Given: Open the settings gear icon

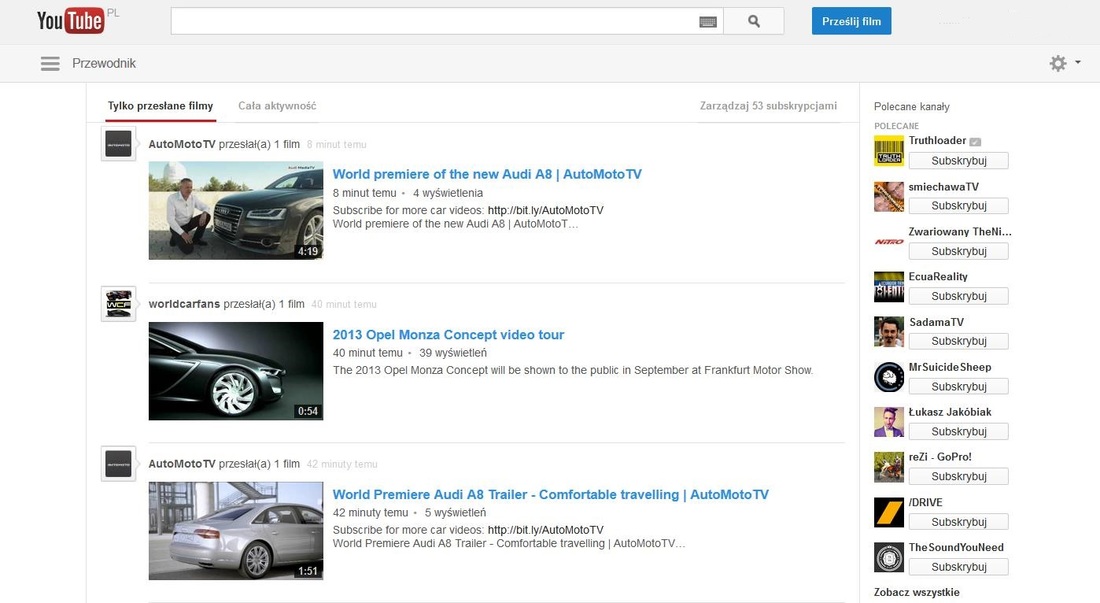Looking at the screenshot, I should [x=1058, y=63].
